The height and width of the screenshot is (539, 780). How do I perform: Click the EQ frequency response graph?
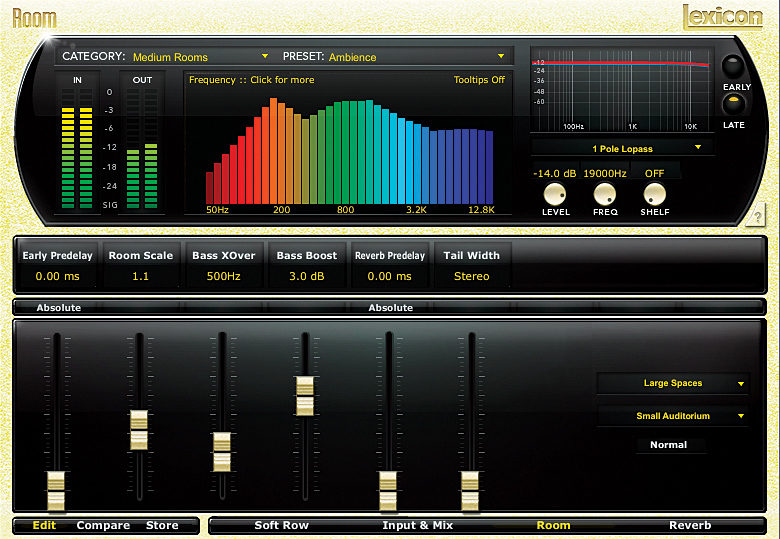pyautogui.click(x=622, y=90)
